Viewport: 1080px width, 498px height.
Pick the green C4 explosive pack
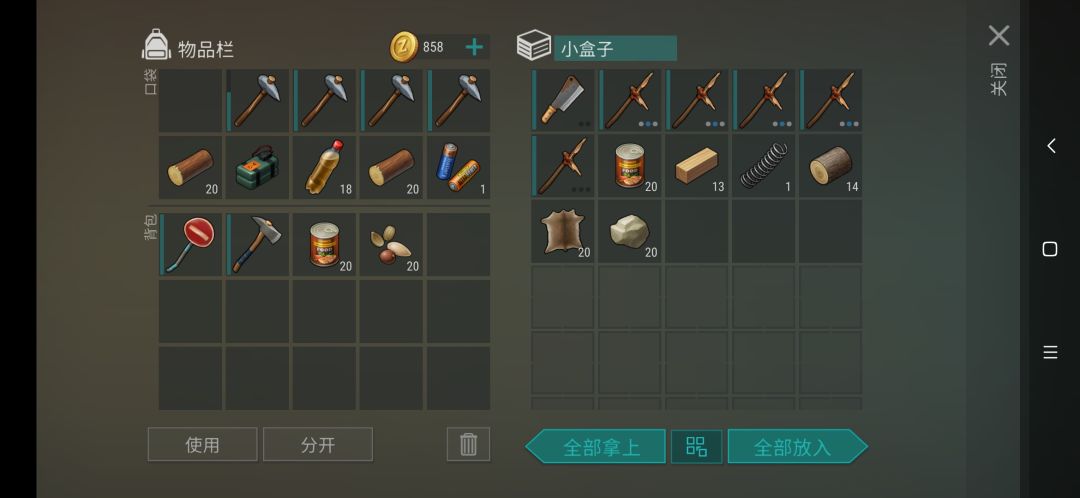[x=257, y=167]
